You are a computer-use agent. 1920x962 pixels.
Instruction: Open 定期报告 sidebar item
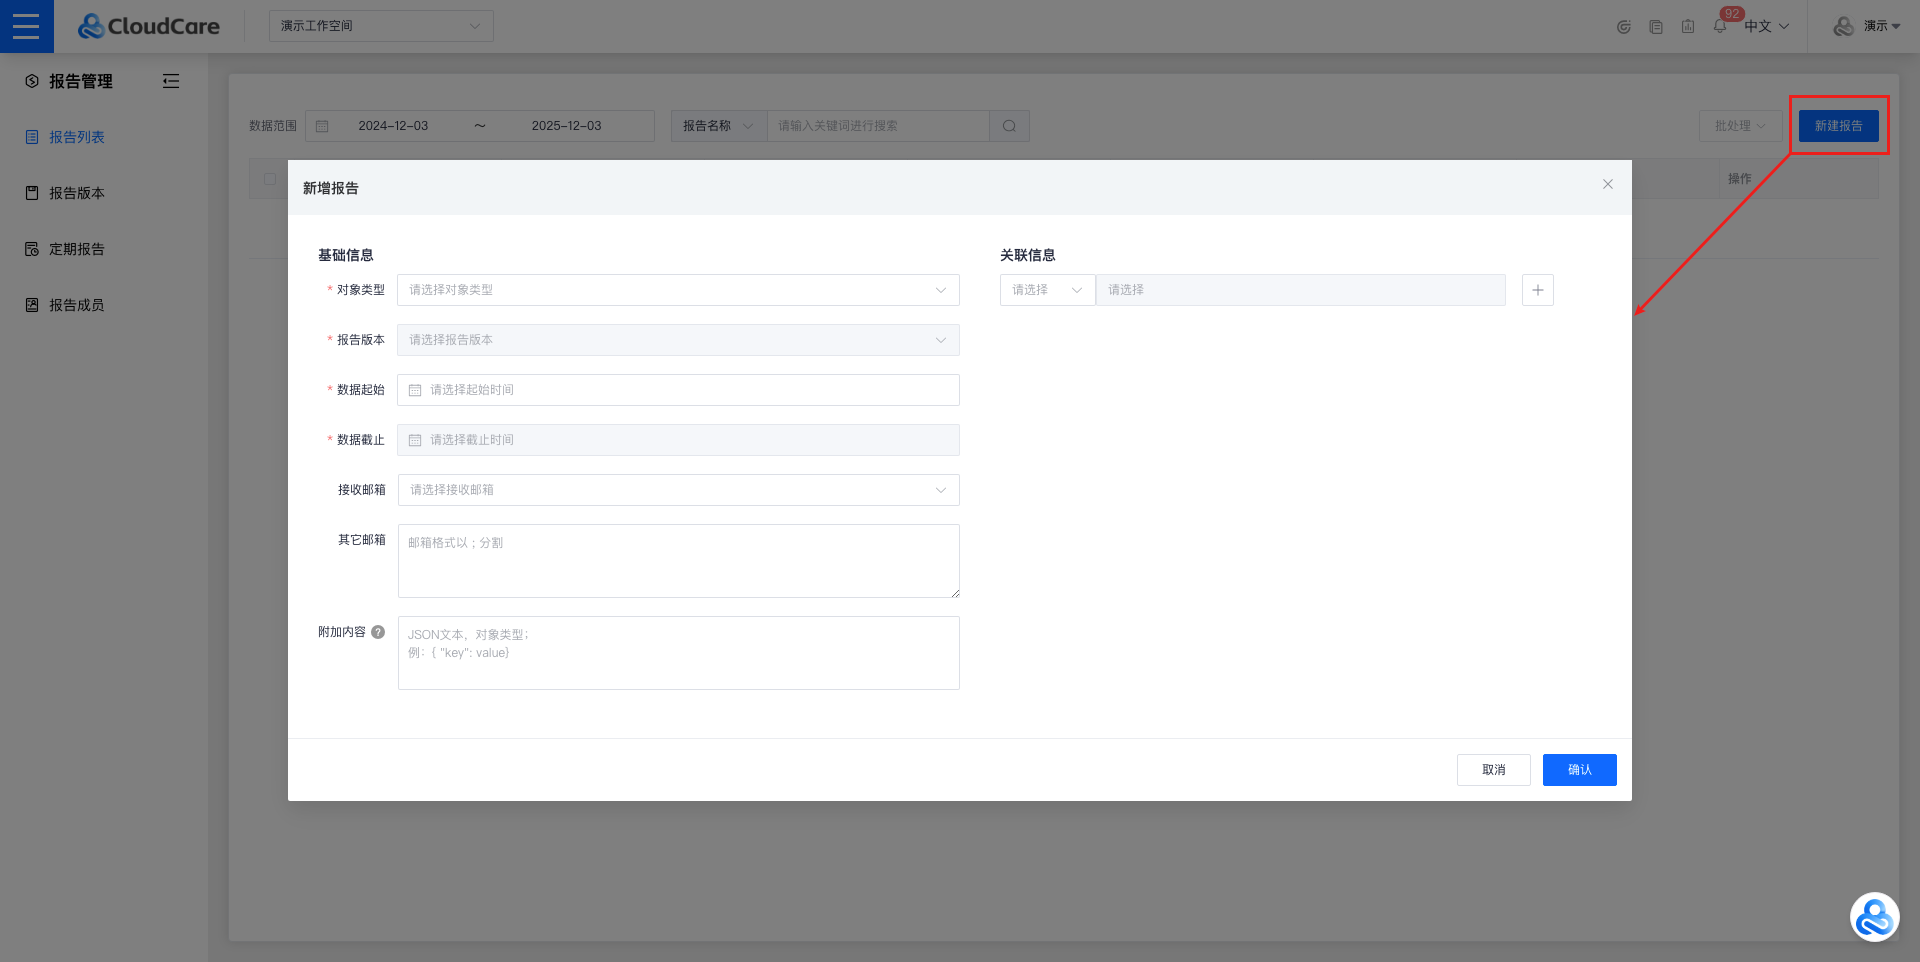77,249
